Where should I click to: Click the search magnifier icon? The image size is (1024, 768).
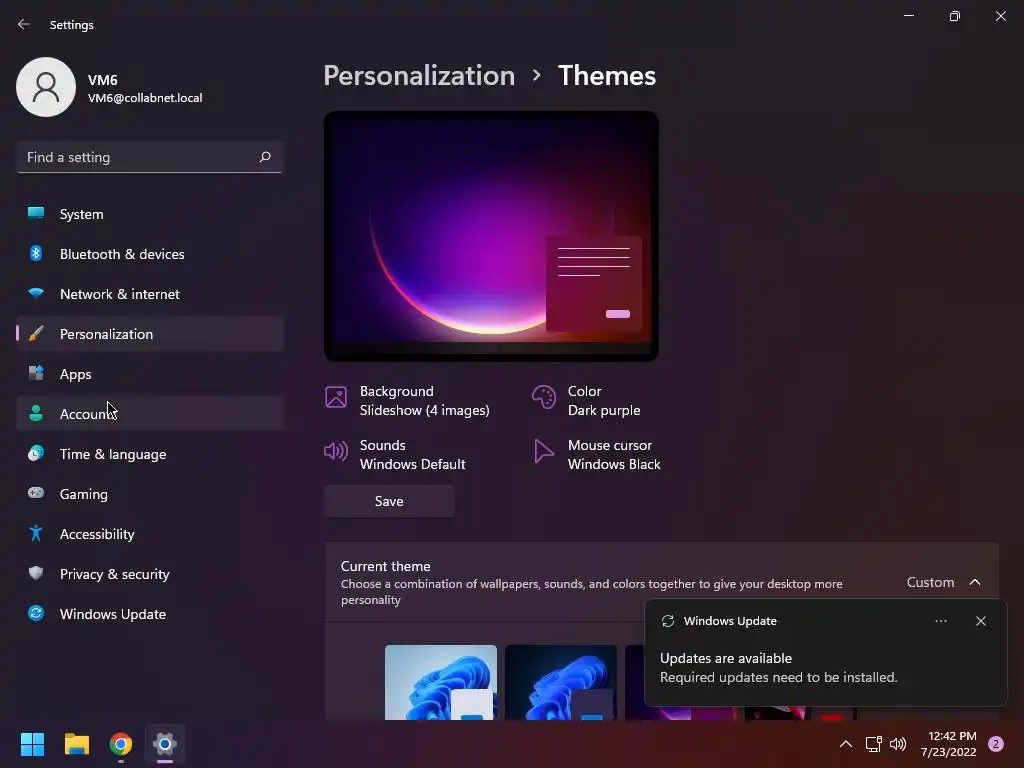pos(264,157)
